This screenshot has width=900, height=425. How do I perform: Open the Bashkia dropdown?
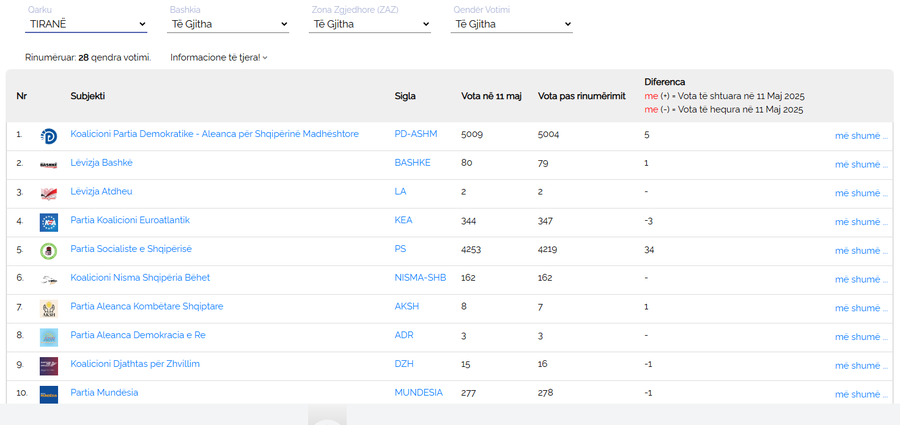[x=228, y=24]
